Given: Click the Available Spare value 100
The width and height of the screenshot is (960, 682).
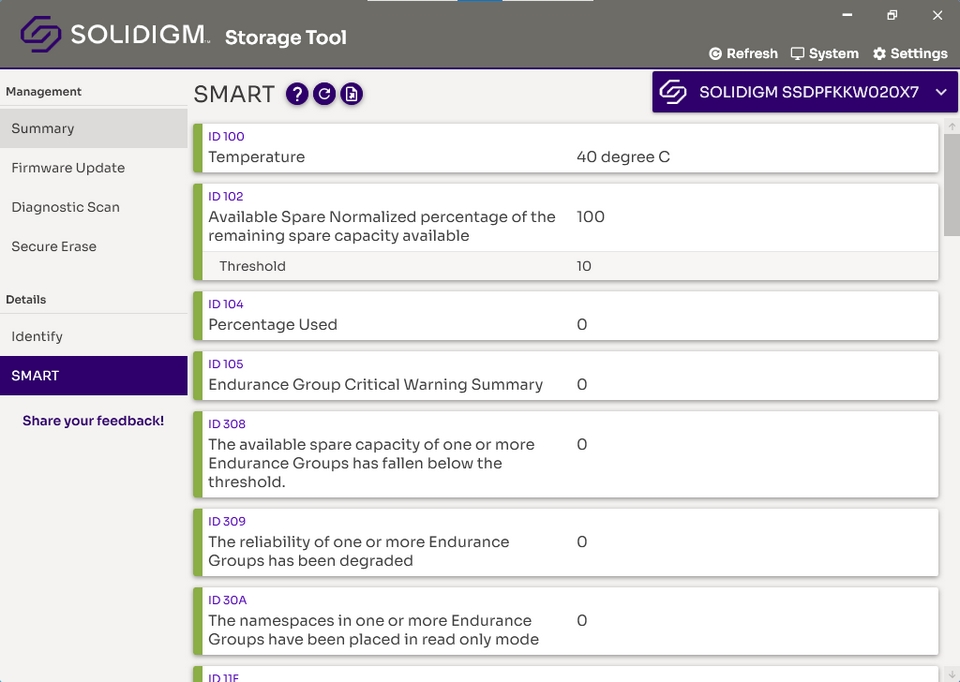Looking at the screenshot, I should click(x=591, y=217).
